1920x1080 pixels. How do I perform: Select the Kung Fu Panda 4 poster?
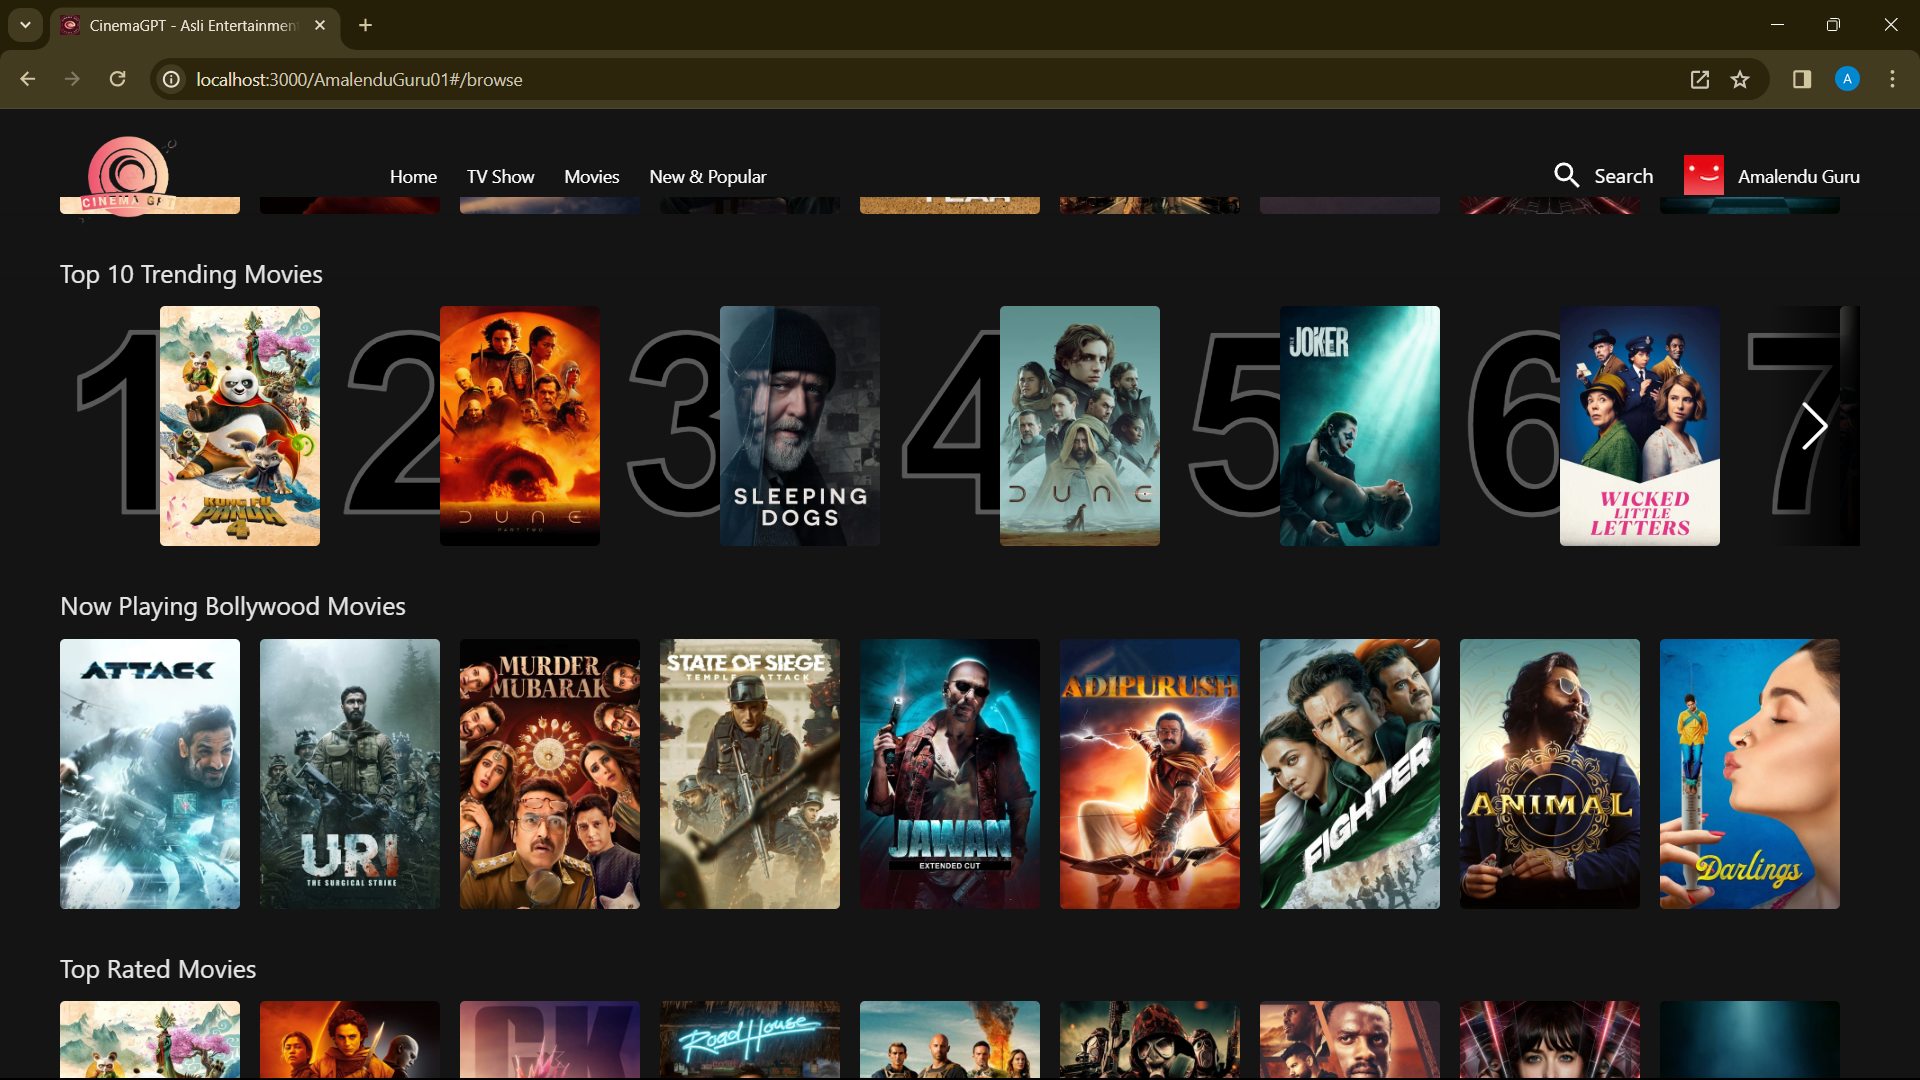pyautogui.click(x=240, y=426)
